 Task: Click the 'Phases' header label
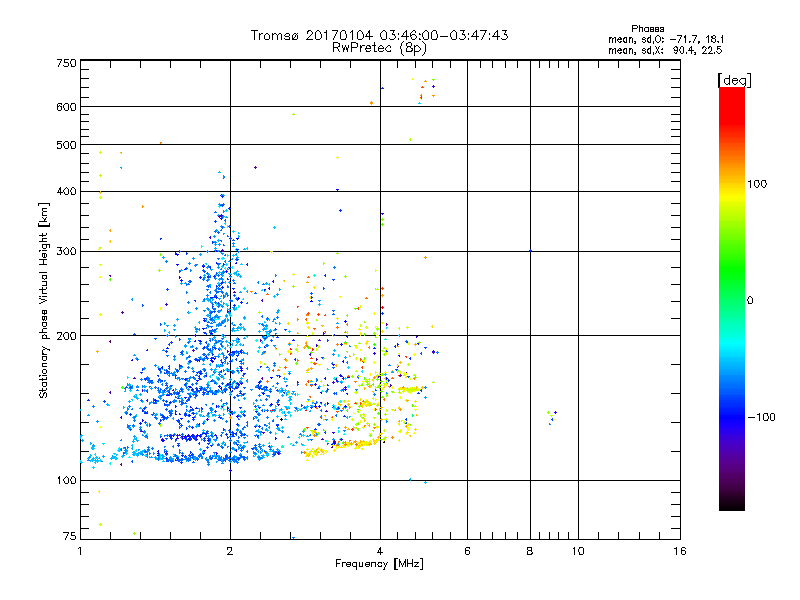click(x=647, y=29)
